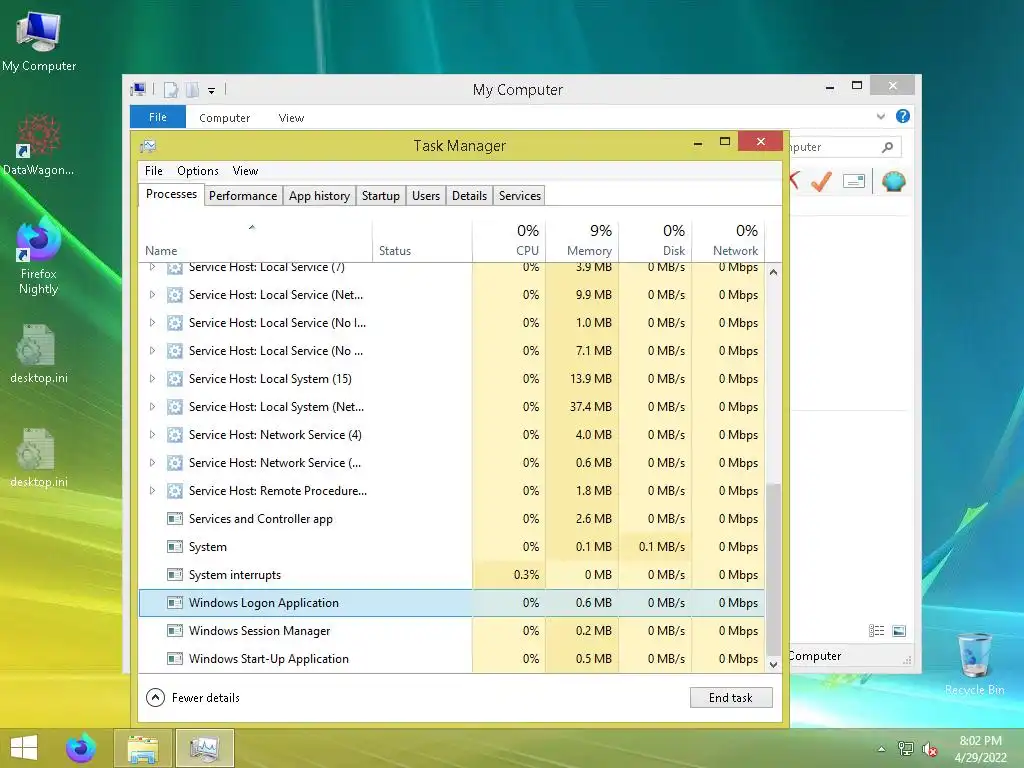Screen dimensions: 1024x768
Task: Open Task Manager Options menu
Action: 198,170
